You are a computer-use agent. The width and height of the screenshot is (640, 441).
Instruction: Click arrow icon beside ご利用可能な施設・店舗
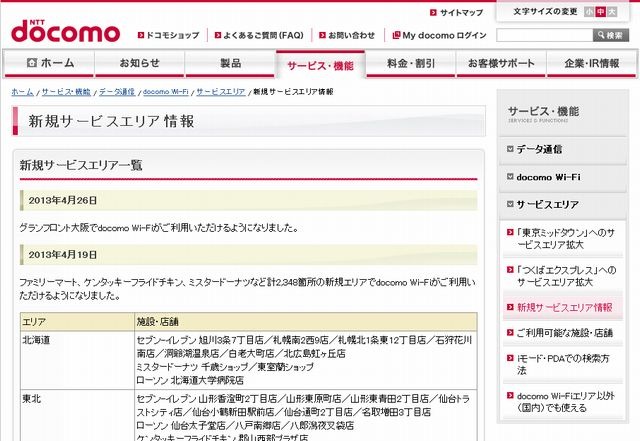[x=510, y=333]
